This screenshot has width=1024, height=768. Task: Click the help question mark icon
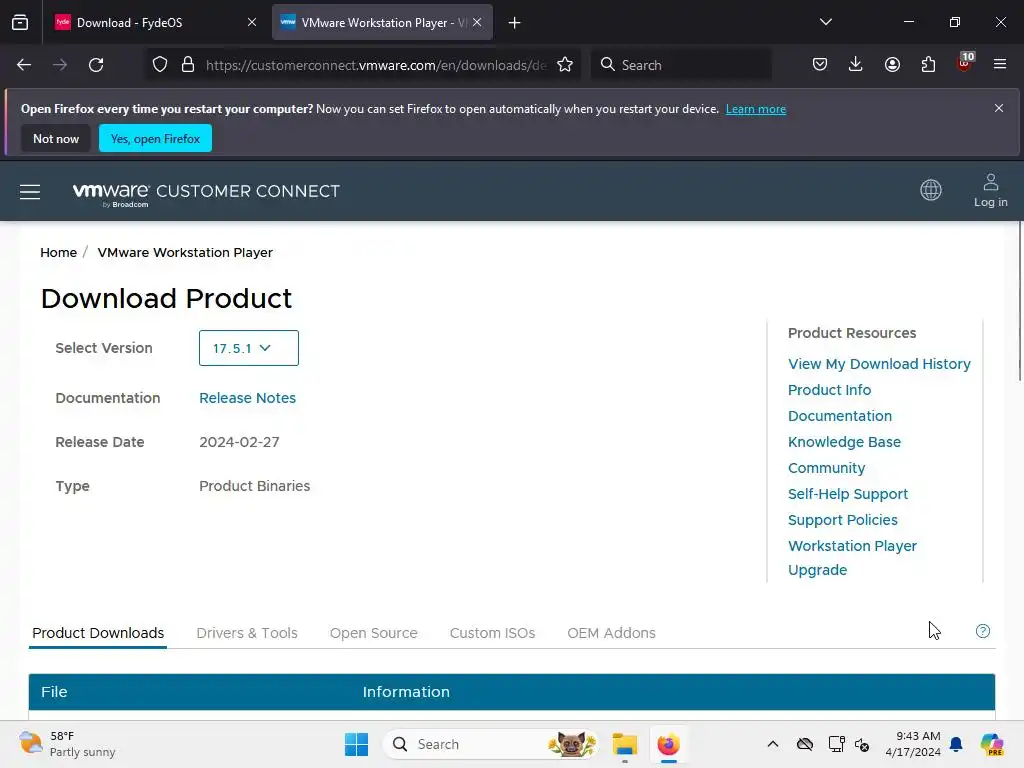[x=982, y=631]
